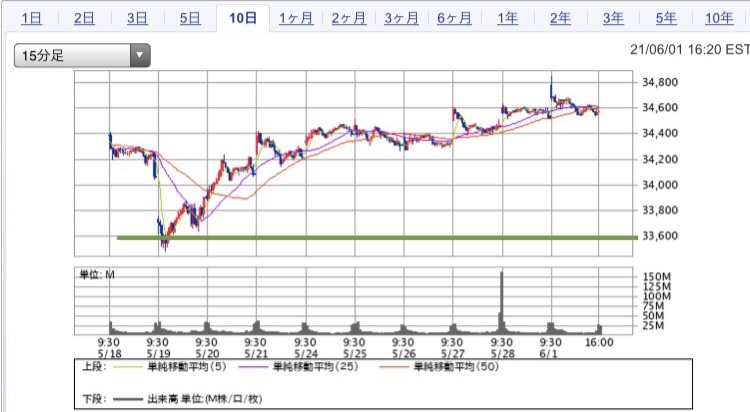Switch to the 6ヶ月 time range tab

click(454, 18)
